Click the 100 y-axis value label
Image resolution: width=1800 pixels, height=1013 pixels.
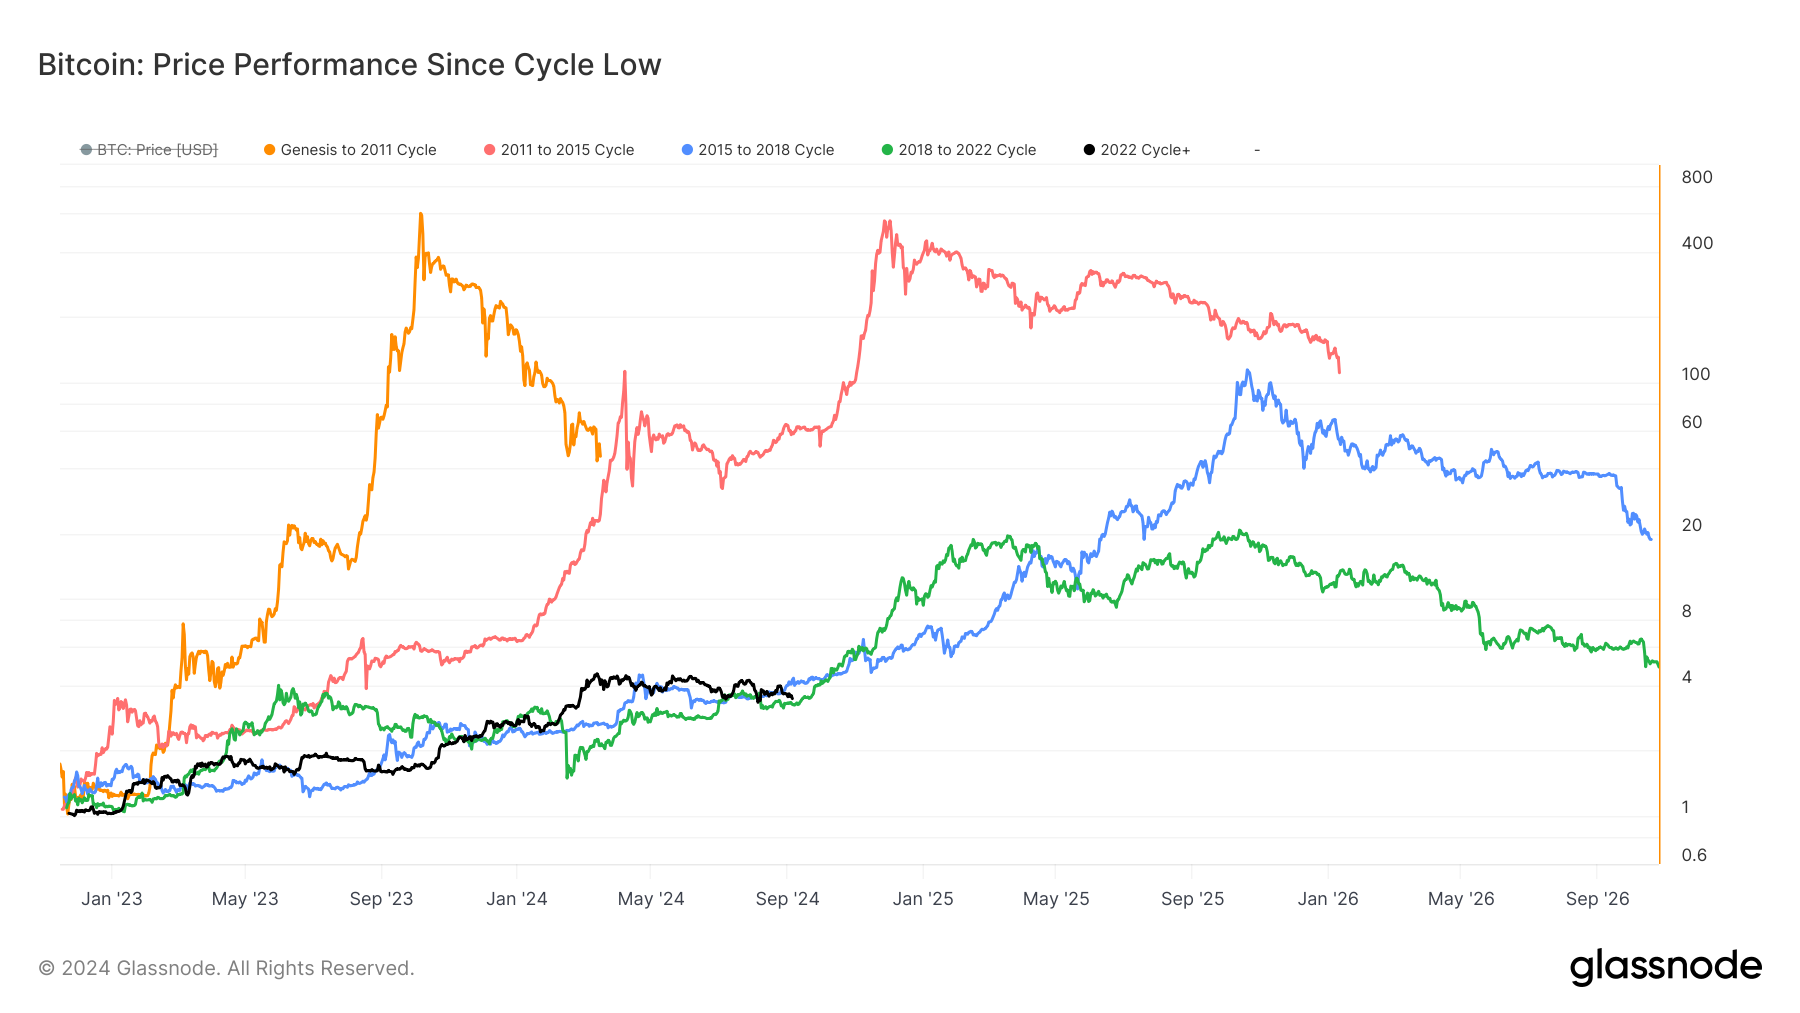[1696, 374]
